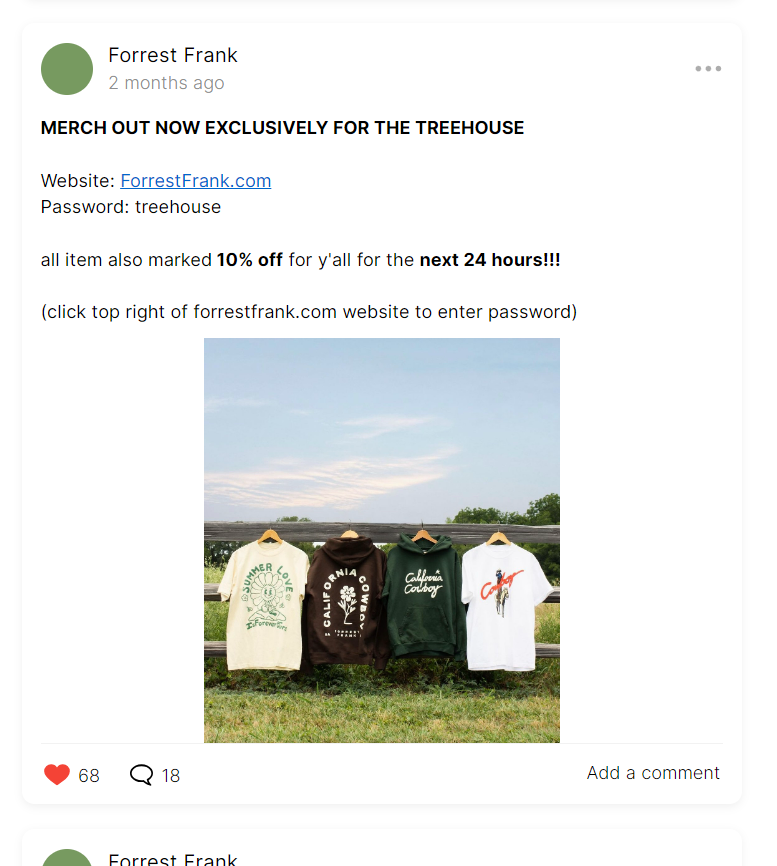Open the three-dot post options menu

(x=708, y=68)
